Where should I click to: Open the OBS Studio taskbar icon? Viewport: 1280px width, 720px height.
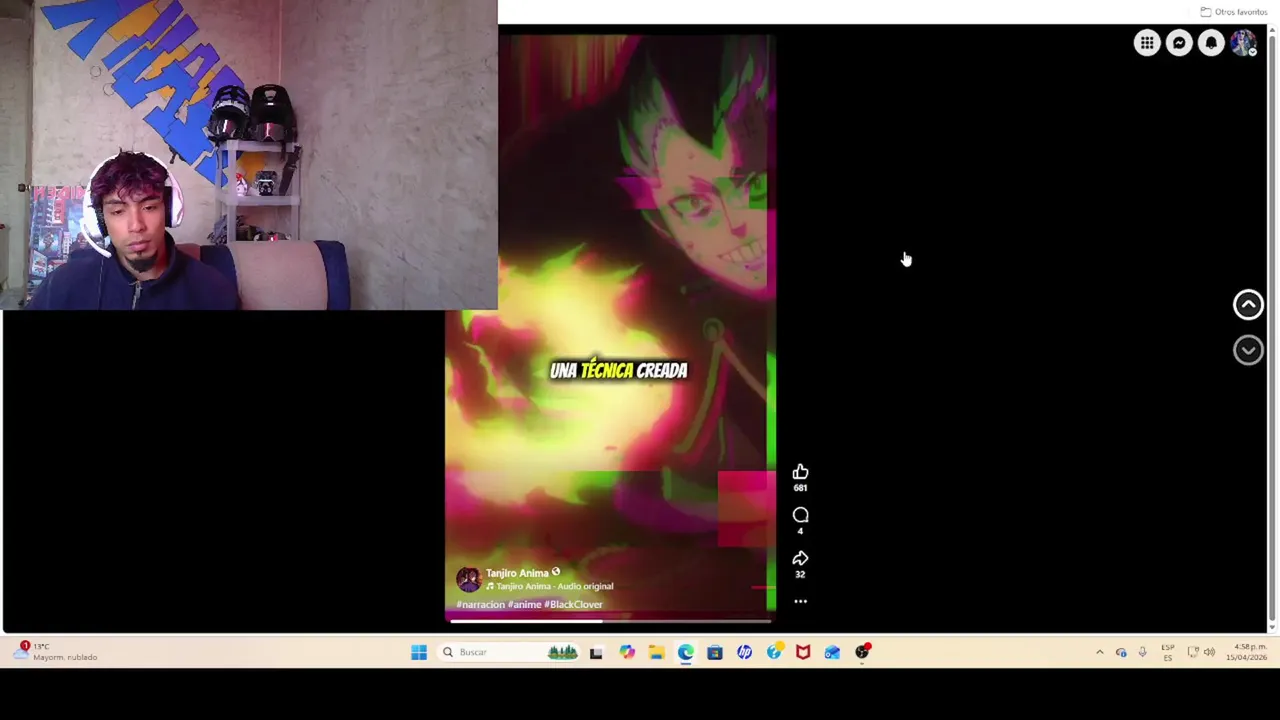tap(862, 652)
